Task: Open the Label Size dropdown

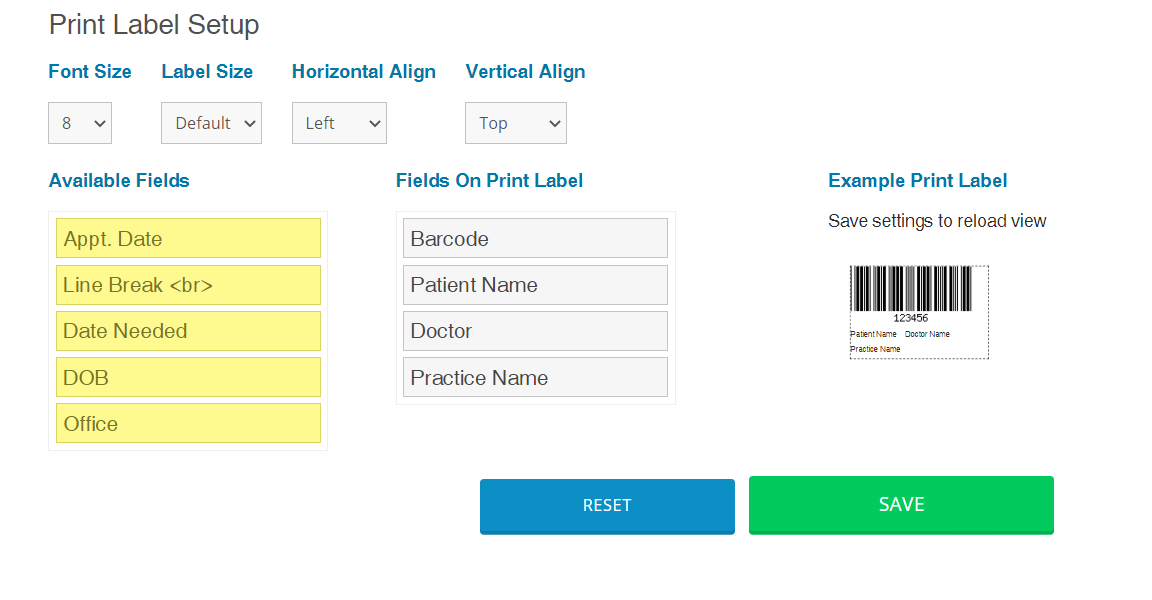Action: click(x=212, y=123)
